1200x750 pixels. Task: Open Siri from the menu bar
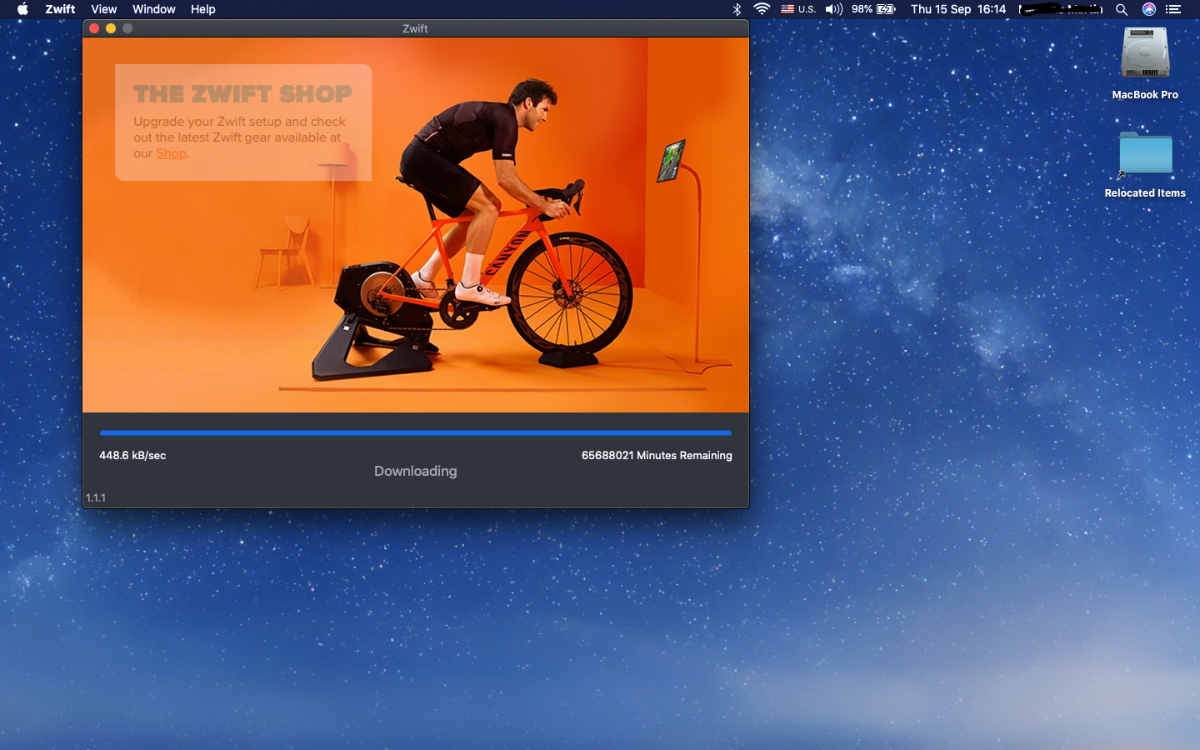click(x=1149, y=9)
